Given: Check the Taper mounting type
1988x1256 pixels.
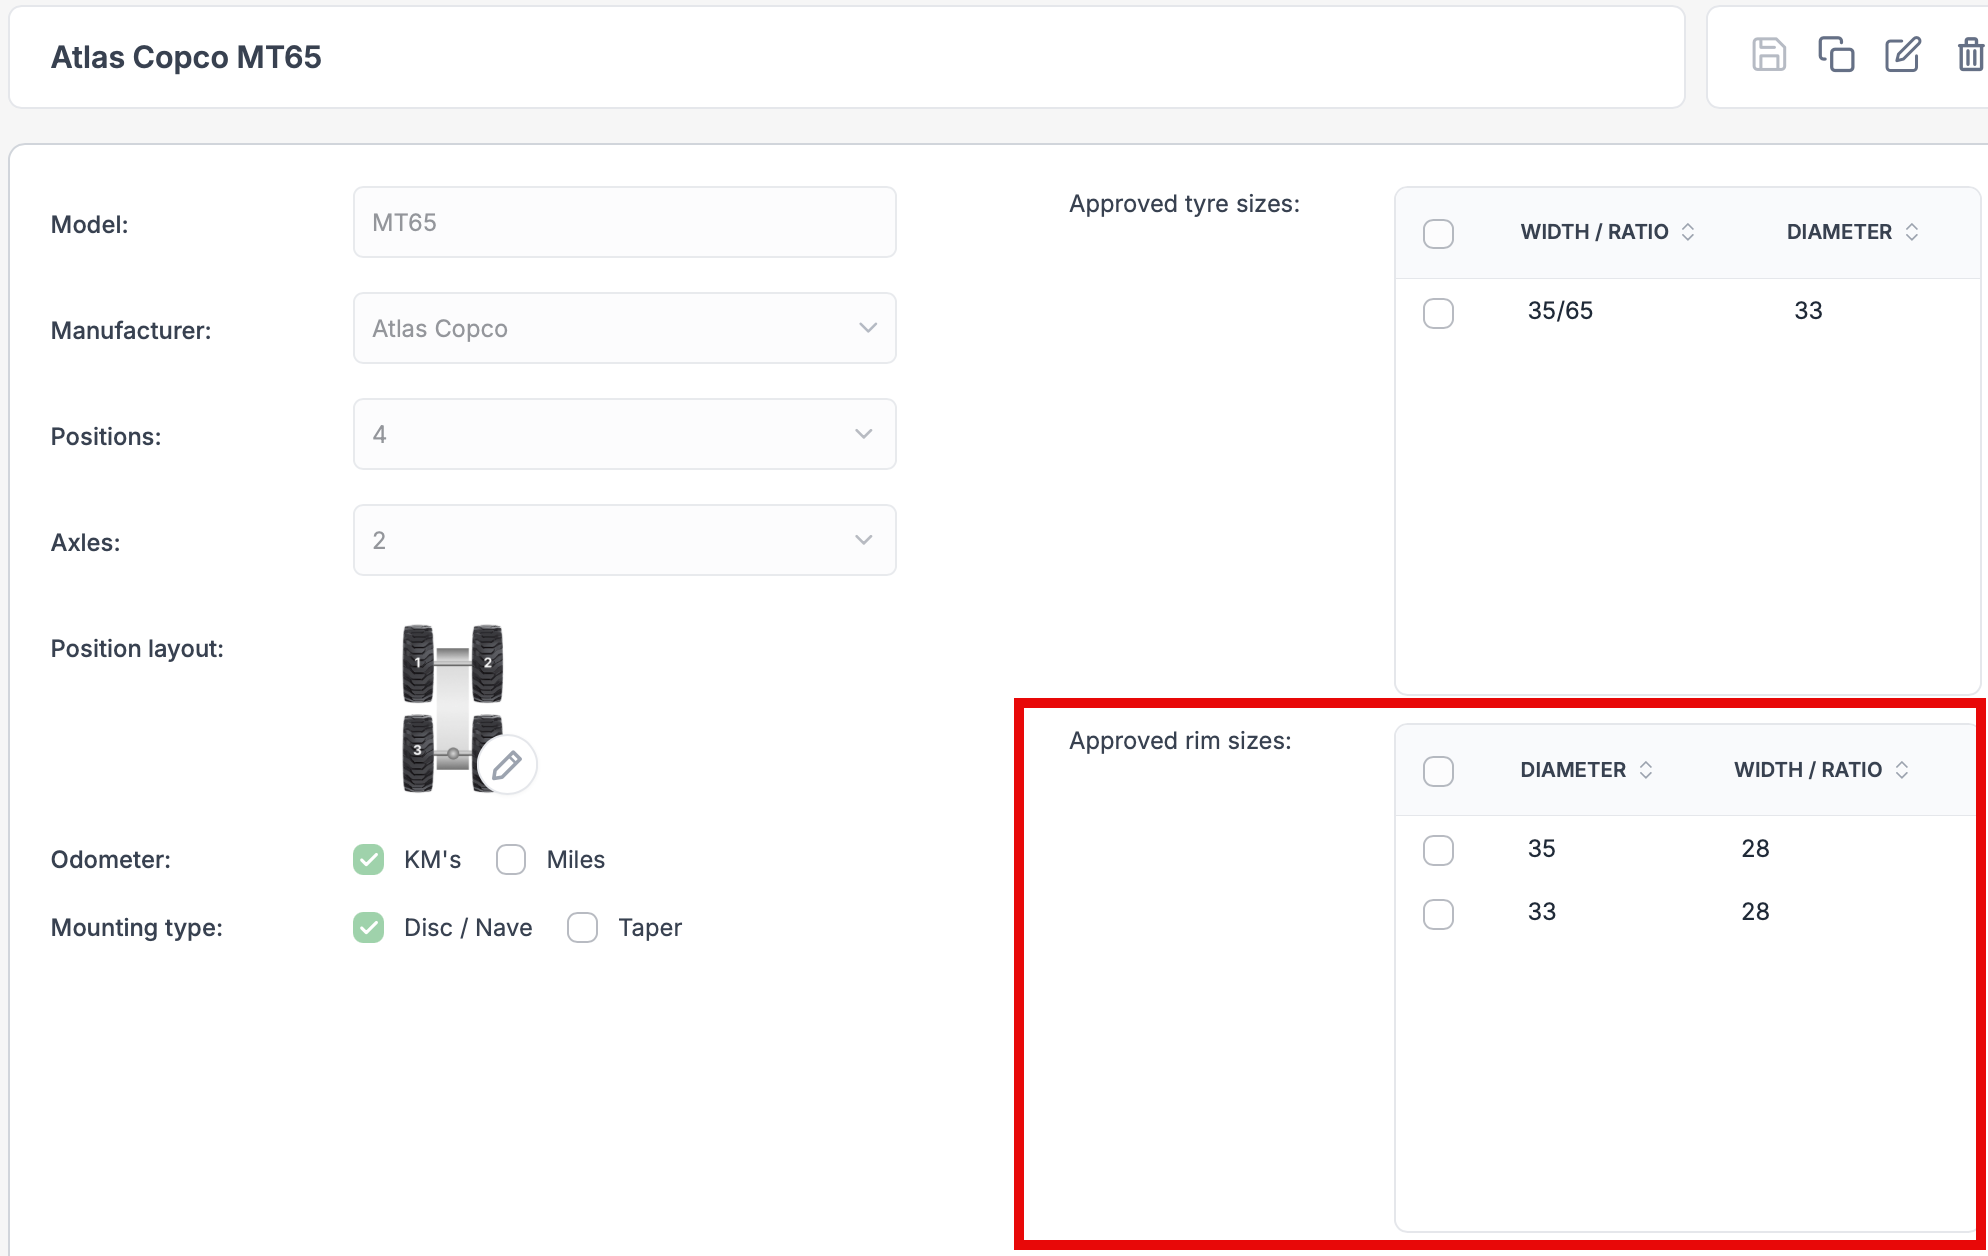Looking at the screenshot, I should (582, 928).
